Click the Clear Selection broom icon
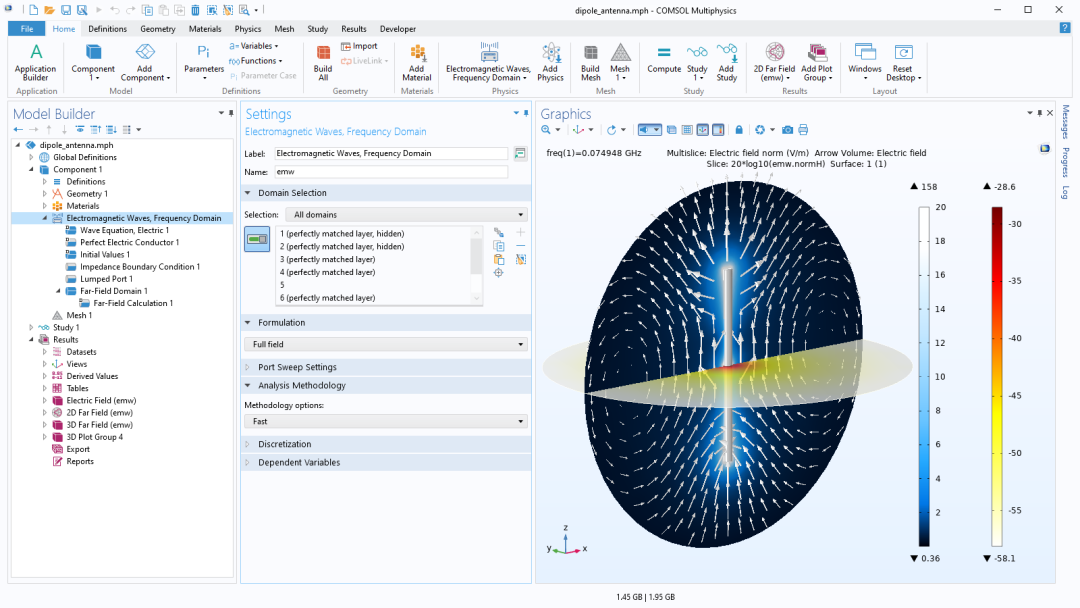Viewport: 1080px width, 608px height. (521, 260)
